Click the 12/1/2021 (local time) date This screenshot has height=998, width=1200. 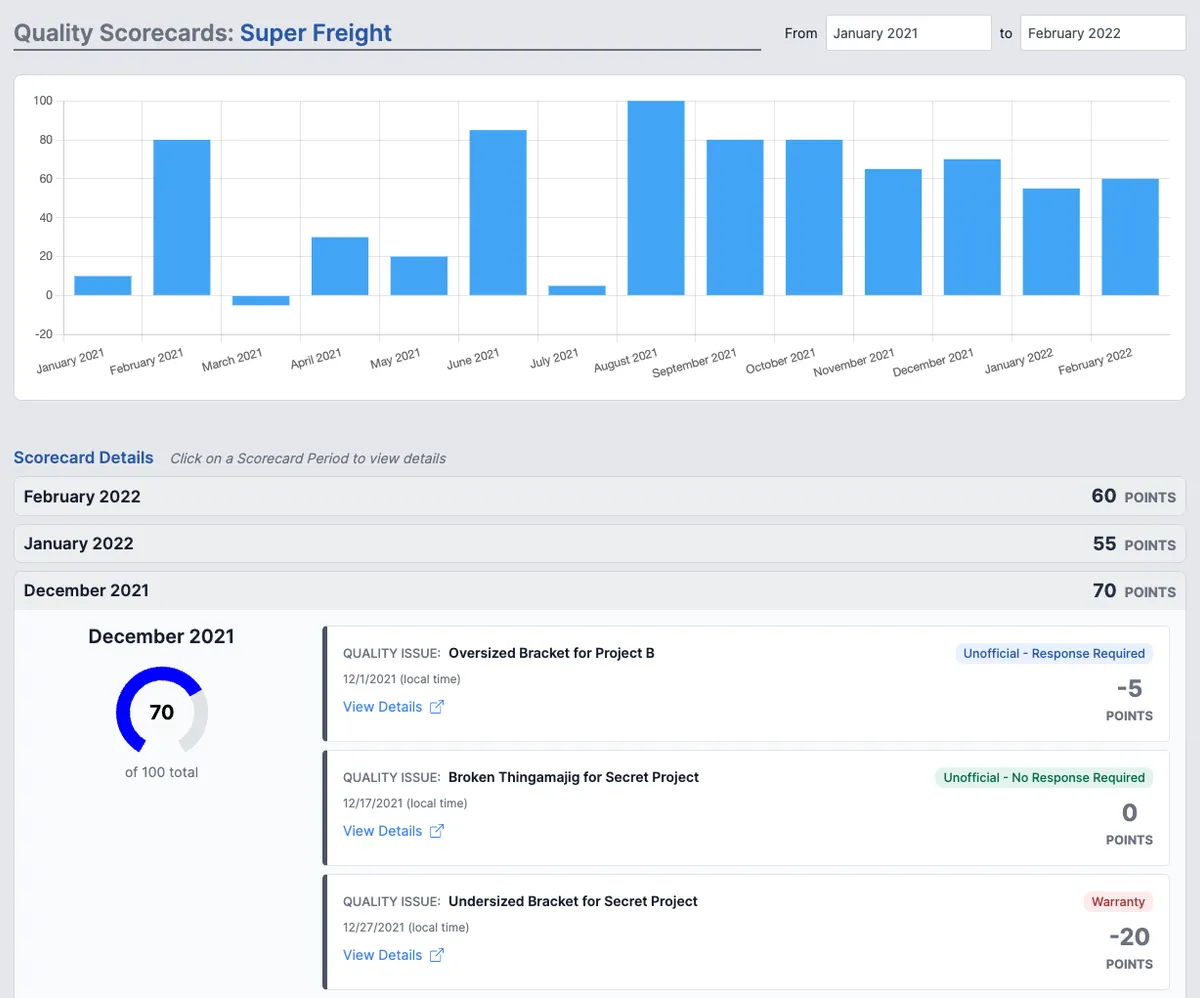point(402,679)
